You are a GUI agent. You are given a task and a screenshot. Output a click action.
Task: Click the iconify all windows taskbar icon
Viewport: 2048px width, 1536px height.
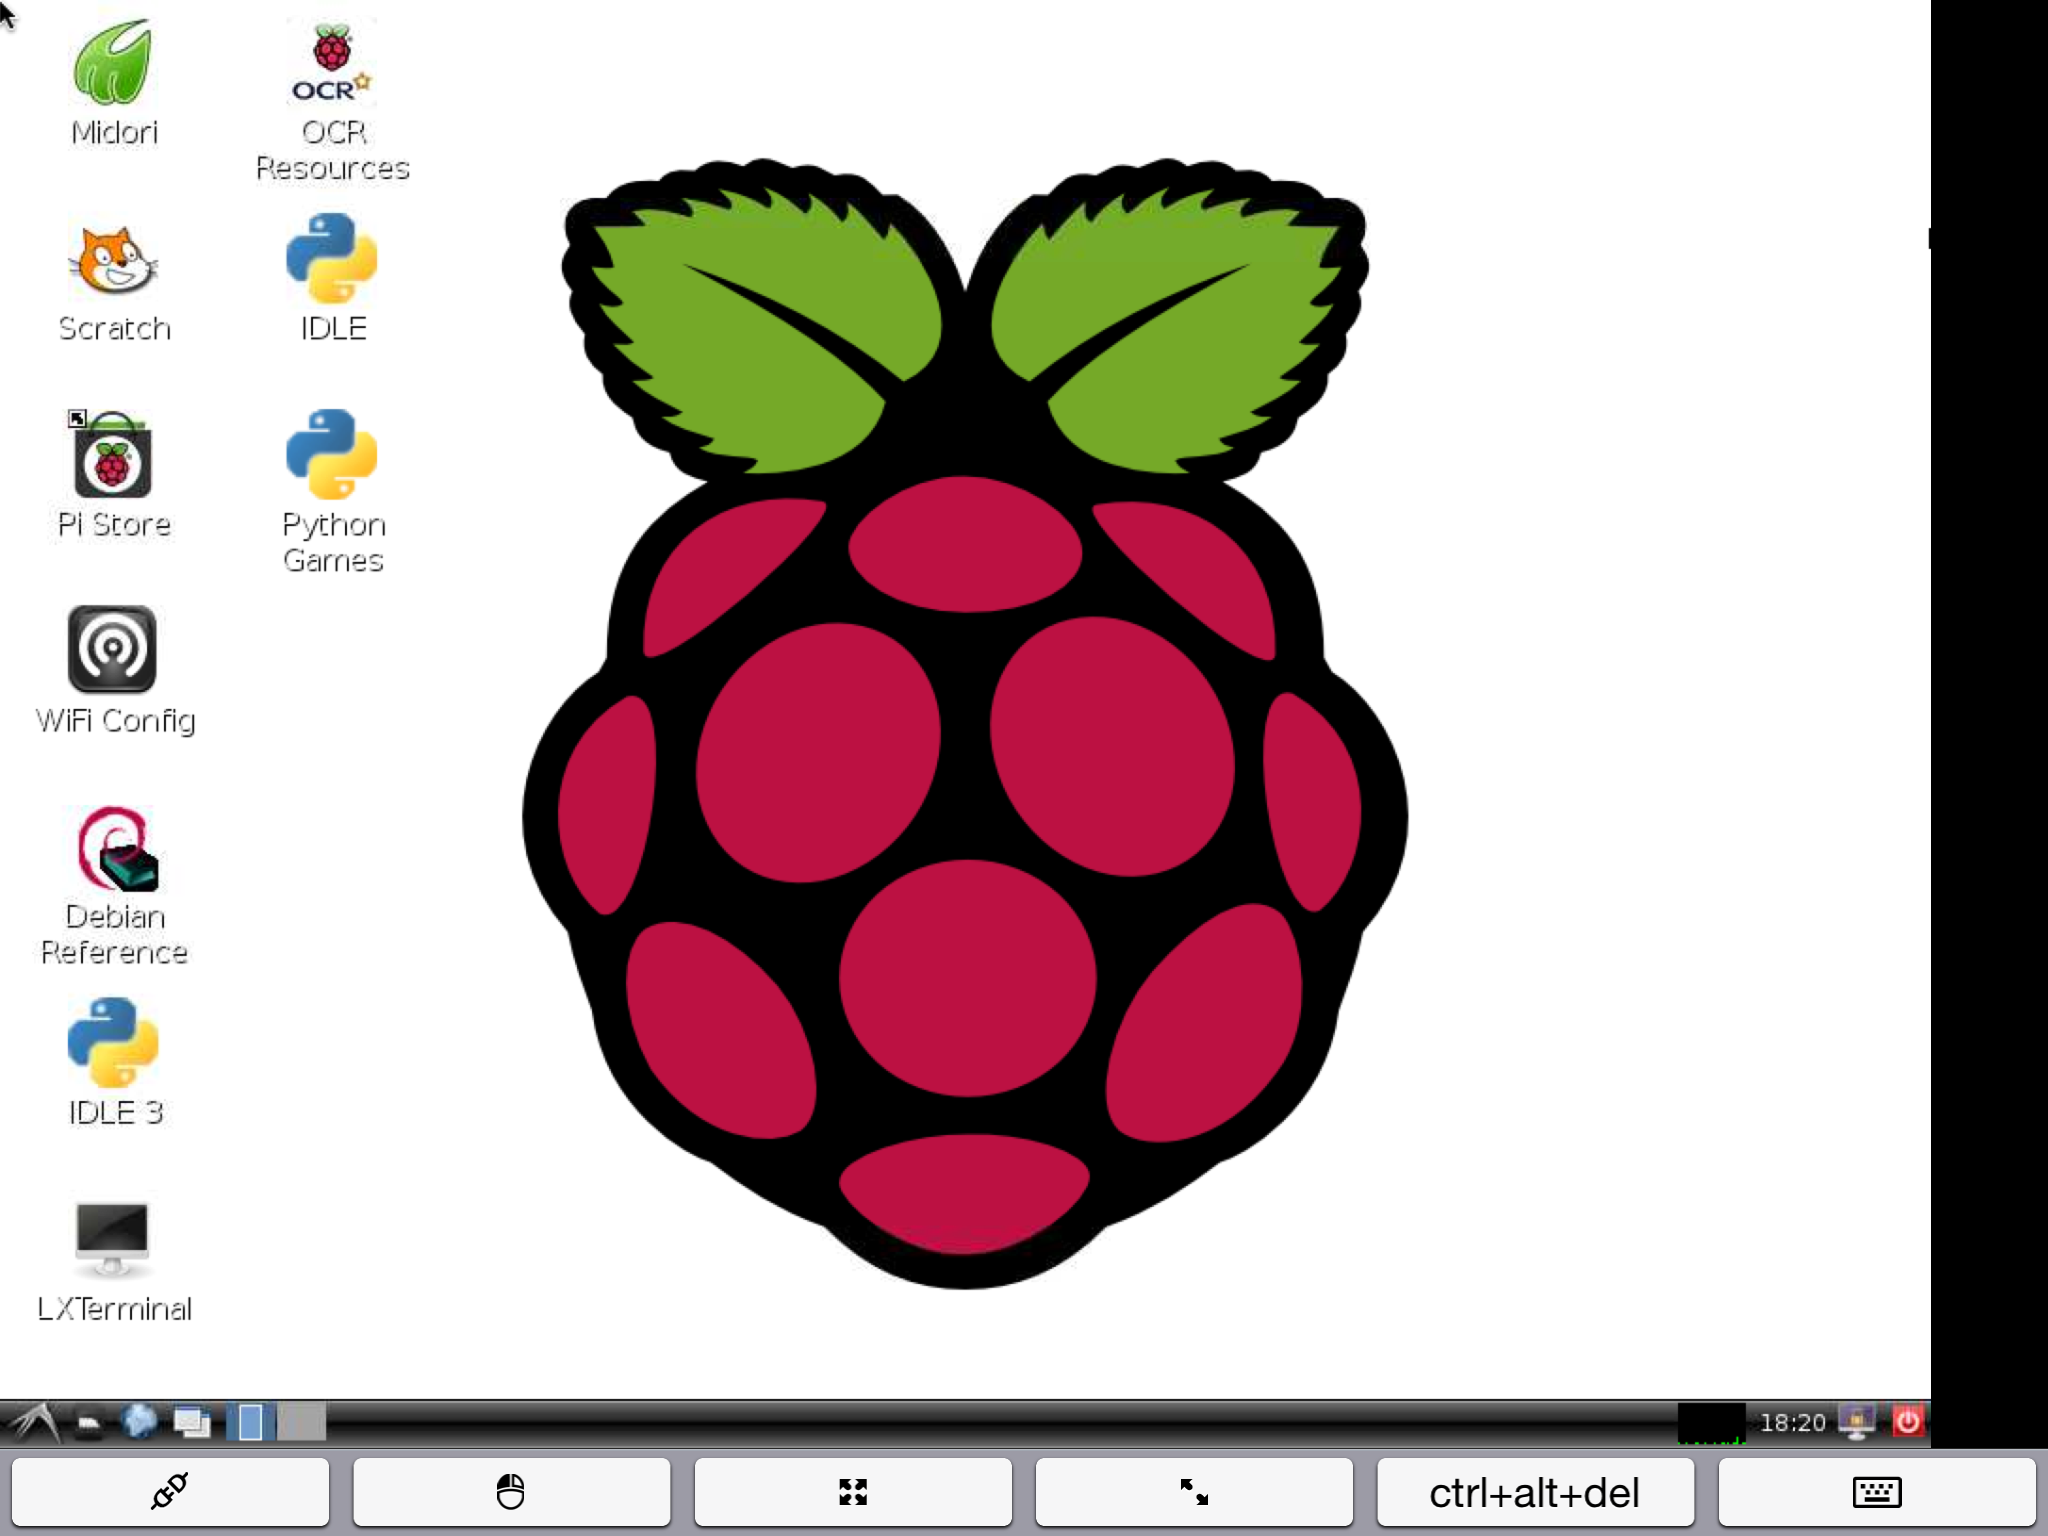point(191,1422)
